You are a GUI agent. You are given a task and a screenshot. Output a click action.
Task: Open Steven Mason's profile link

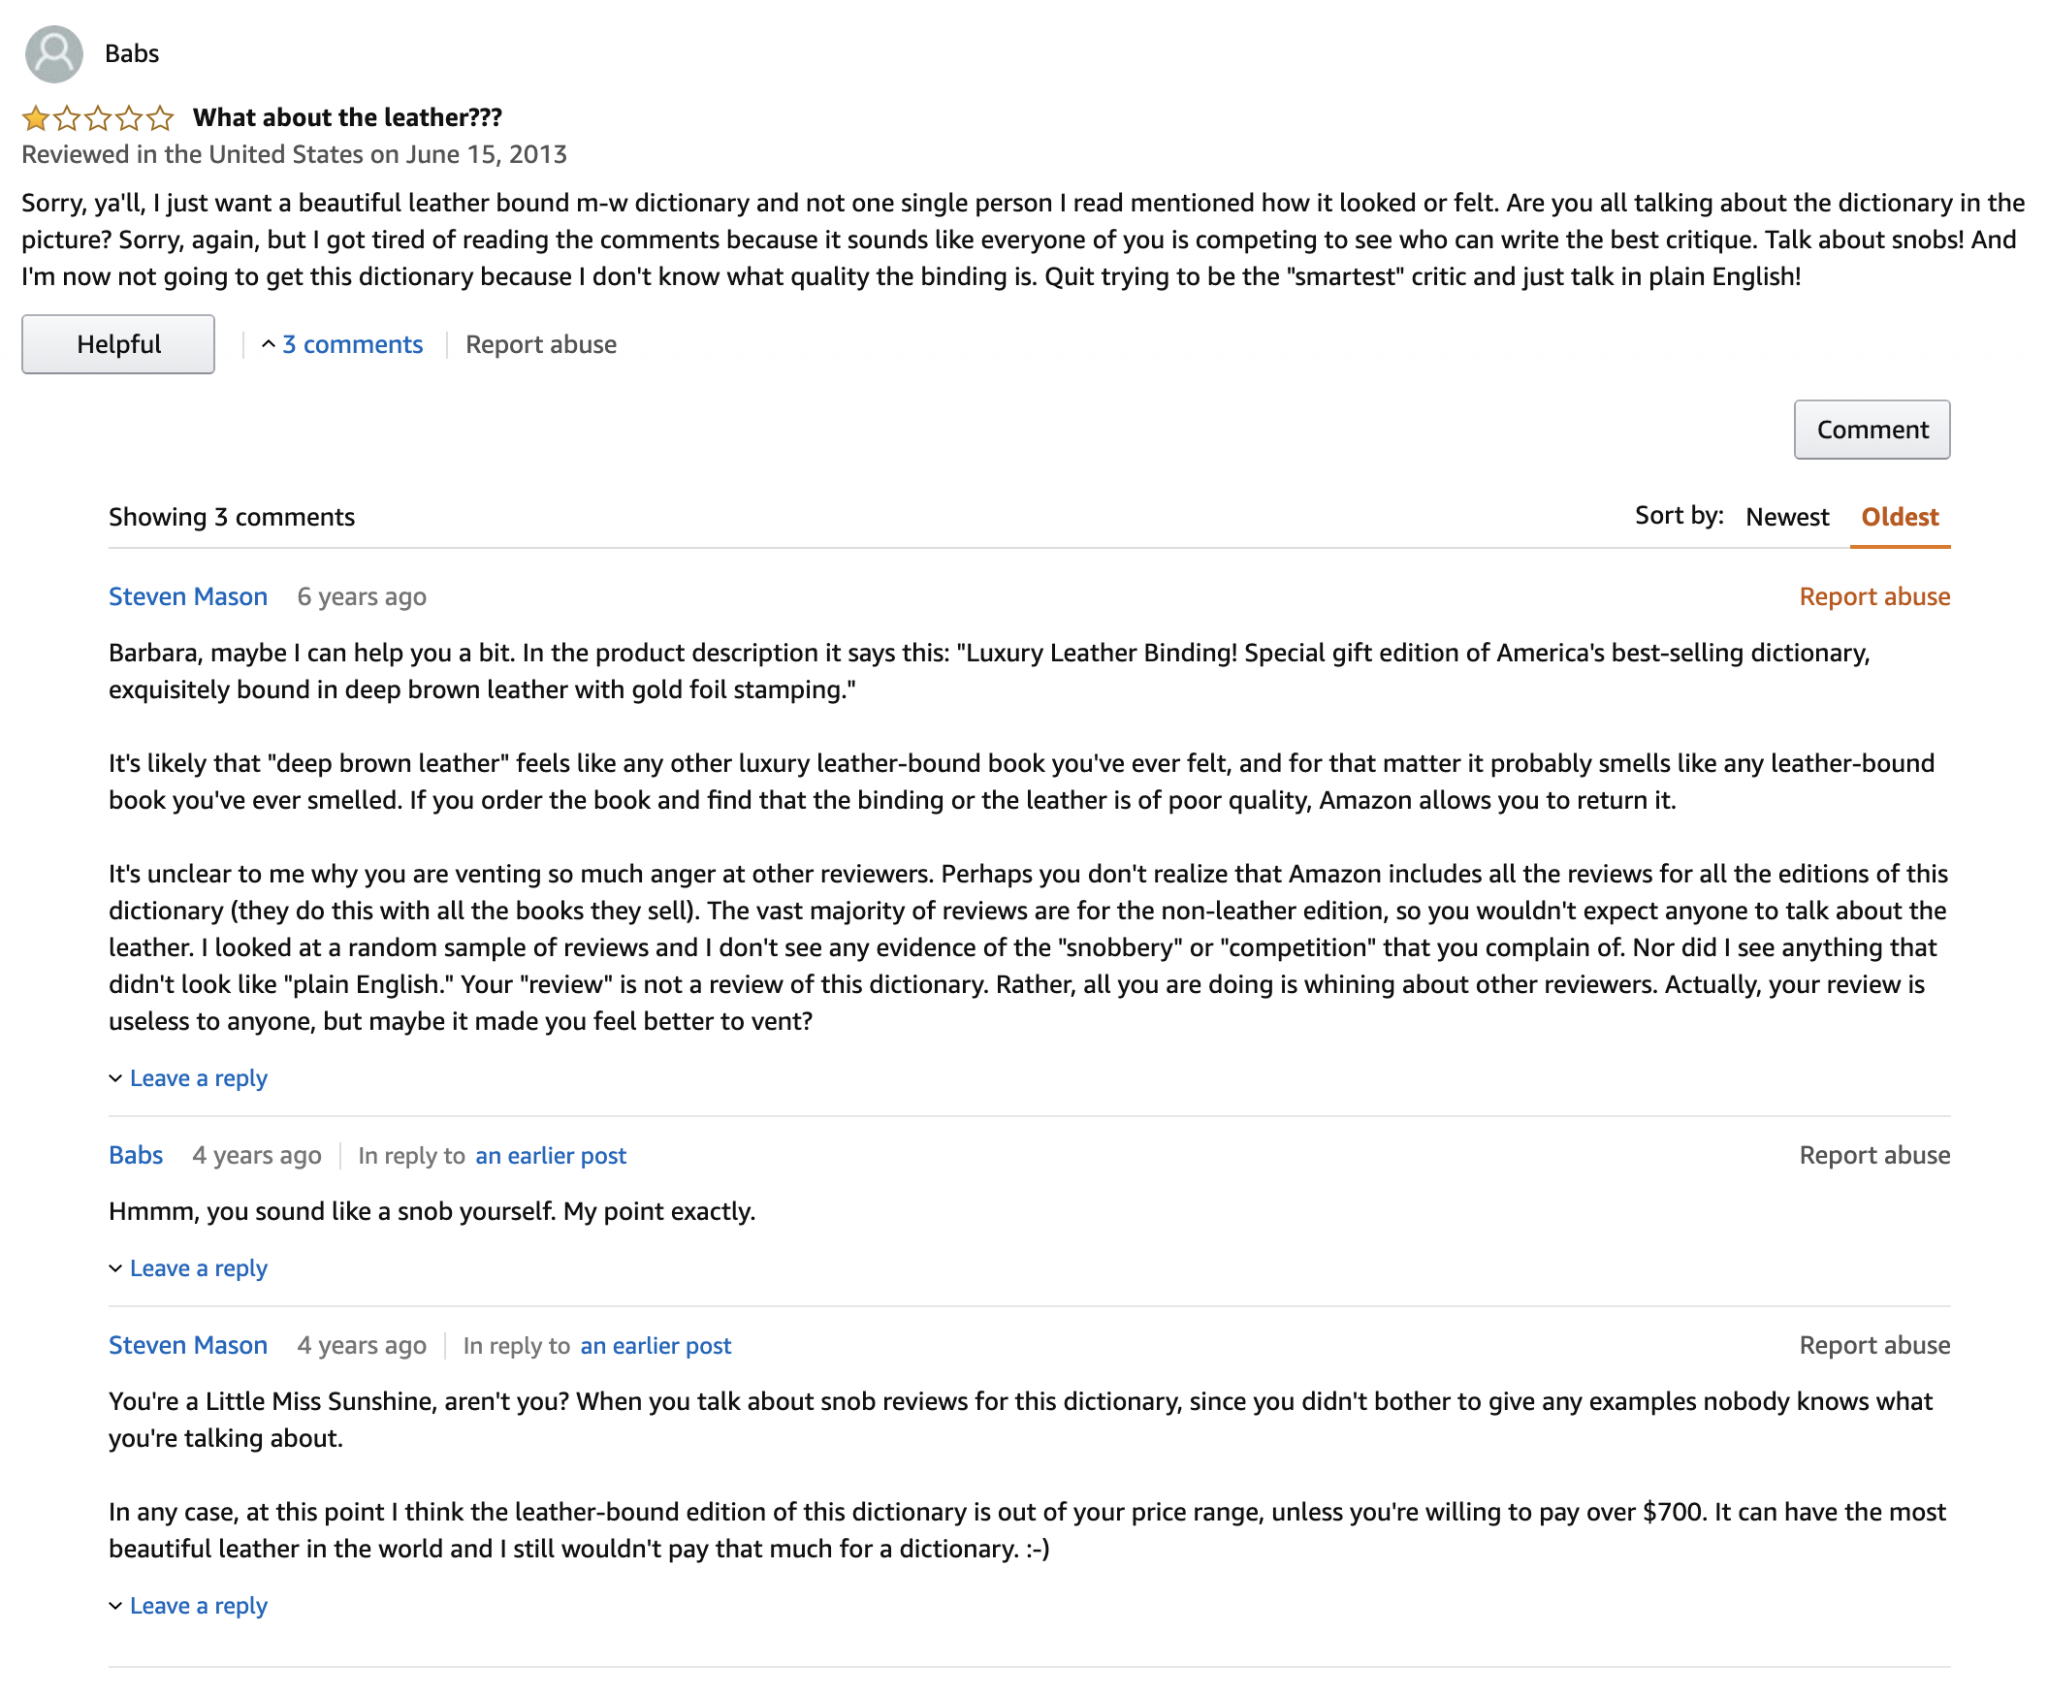coord(187,595)
